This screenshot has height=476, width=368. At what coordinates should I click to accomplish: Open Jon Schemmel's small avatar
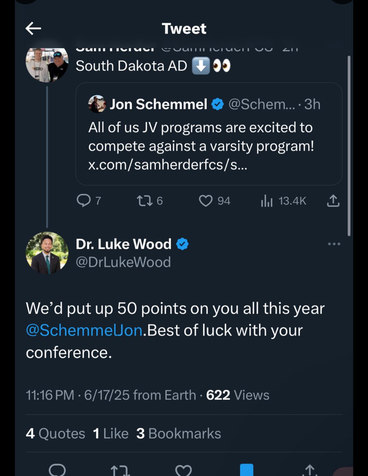(97, 104)
